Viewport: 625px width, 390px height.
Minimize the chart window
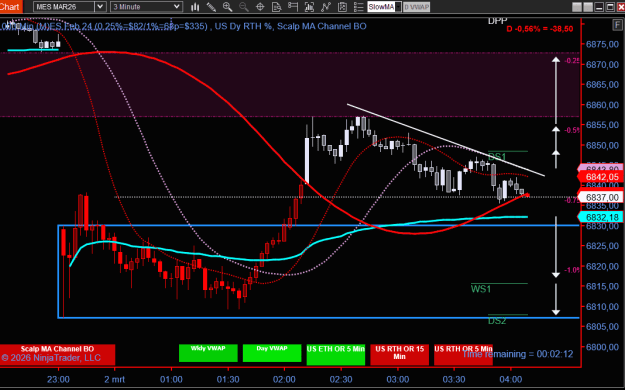point(599,7)
